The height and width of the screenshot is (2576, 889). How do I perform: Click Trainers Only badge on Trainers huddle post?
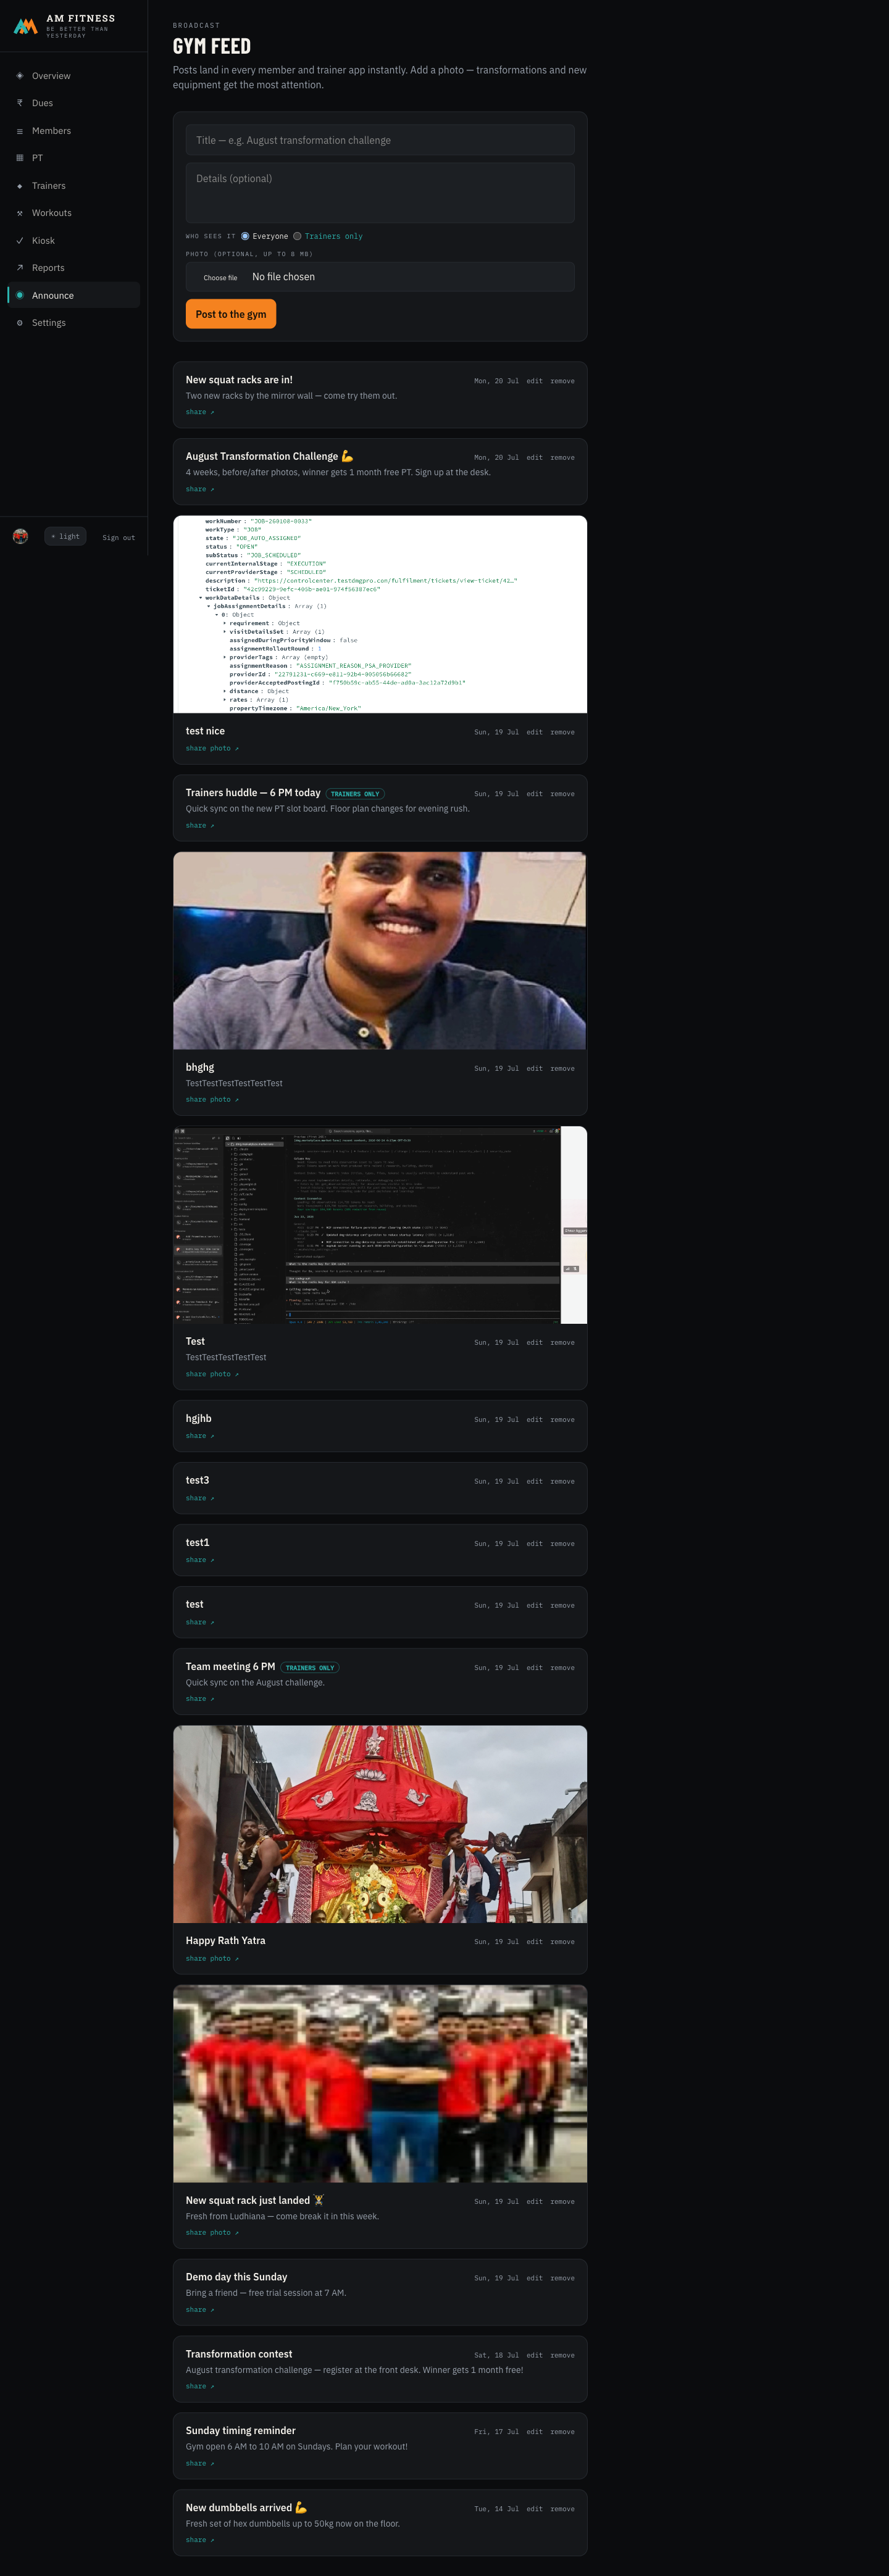[x=355, y=794]
